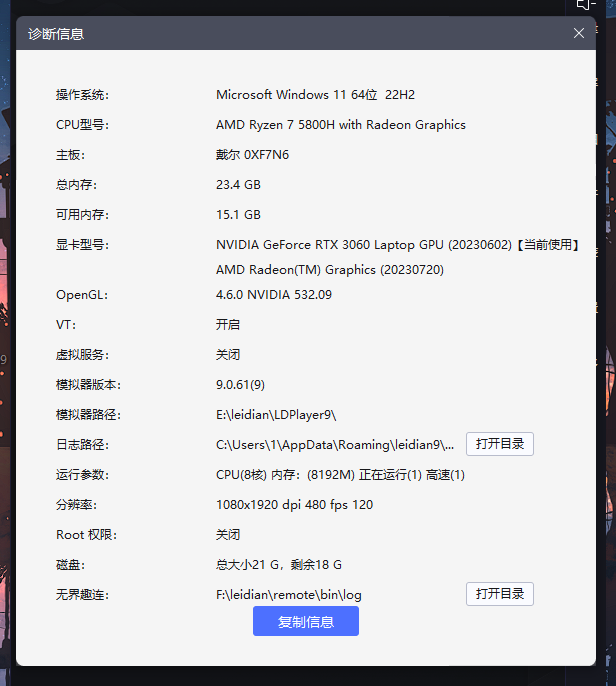Click the 15.1 GB available memory value
This screenshot has height=686, width=616.
(238, 215)
